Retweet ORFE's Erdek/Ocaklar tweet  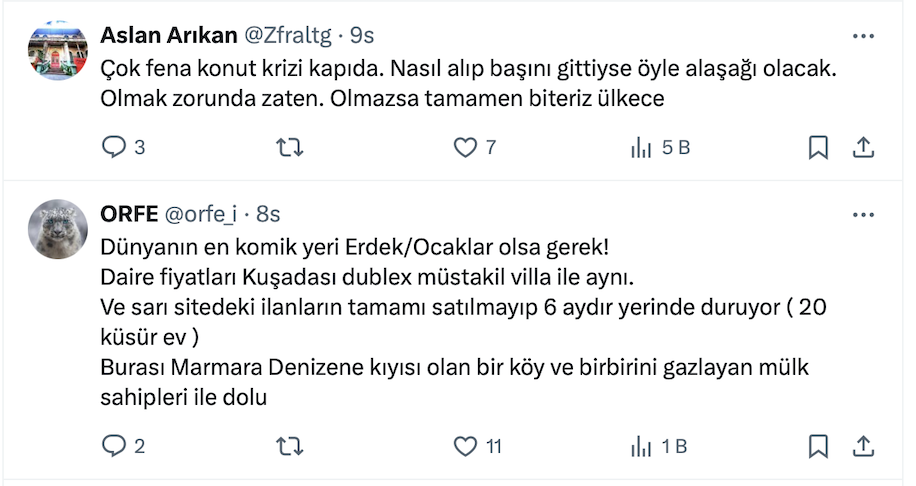289,446
